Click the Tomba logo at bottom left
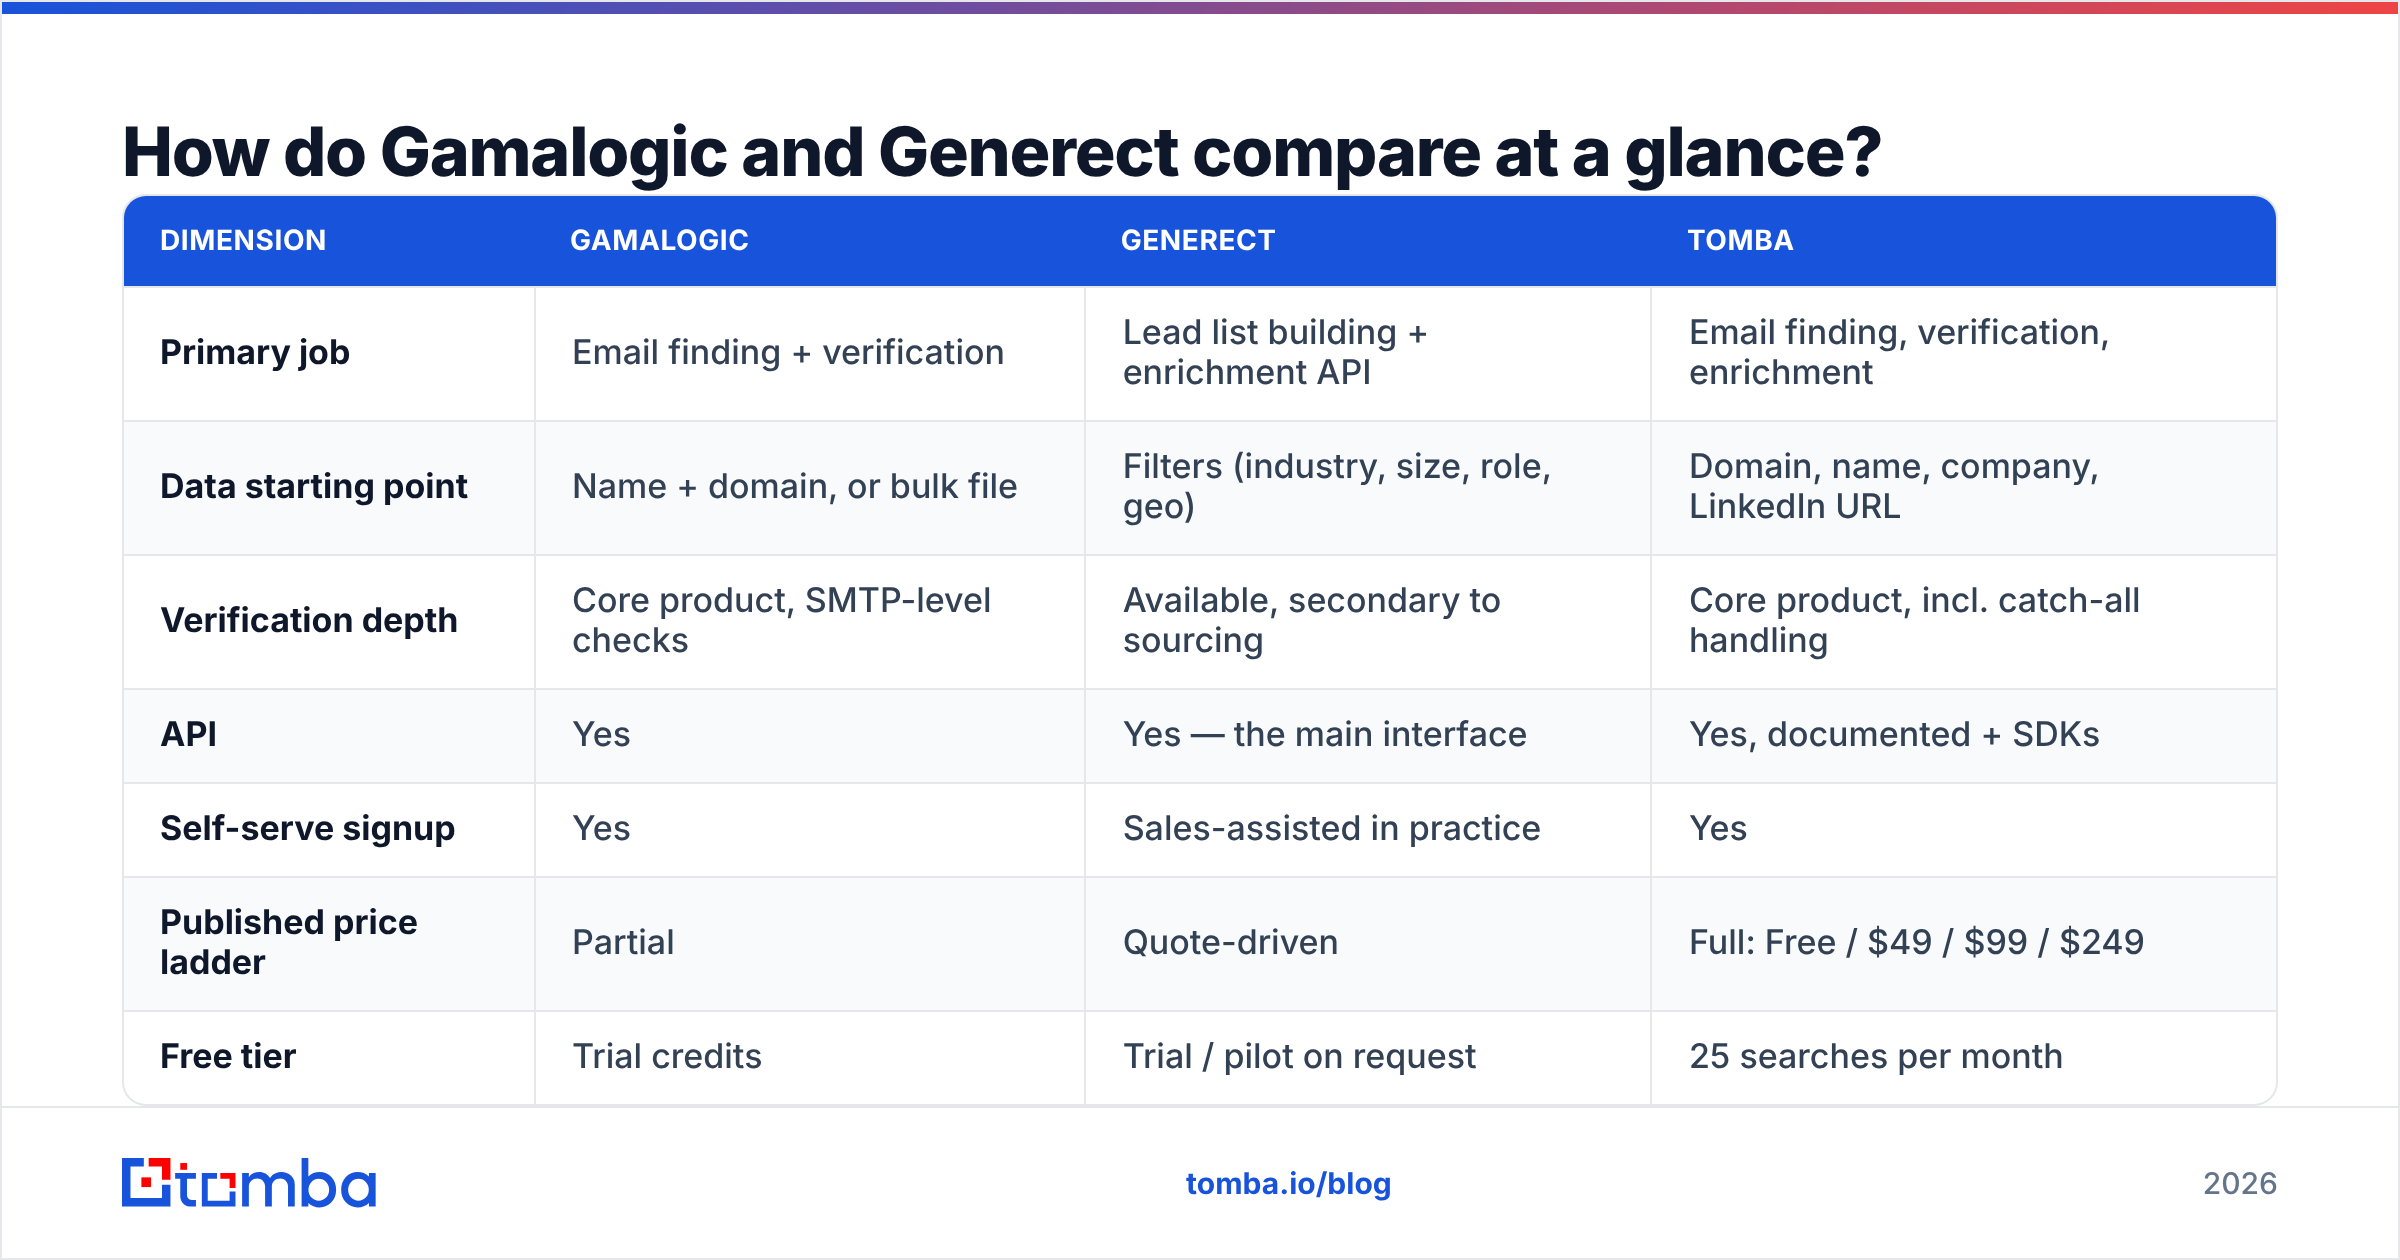 249,1183
